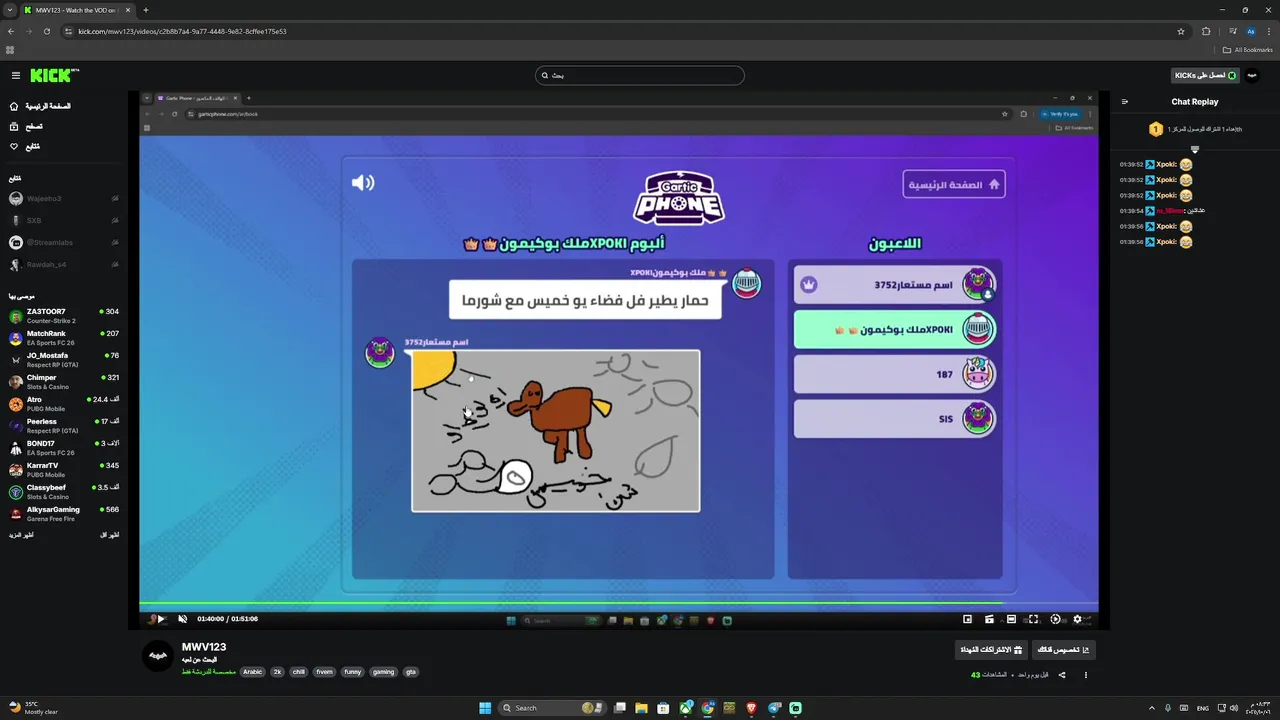Open followed channel Rawdah_s4
1280x720 pixels.
coord(64,264)
